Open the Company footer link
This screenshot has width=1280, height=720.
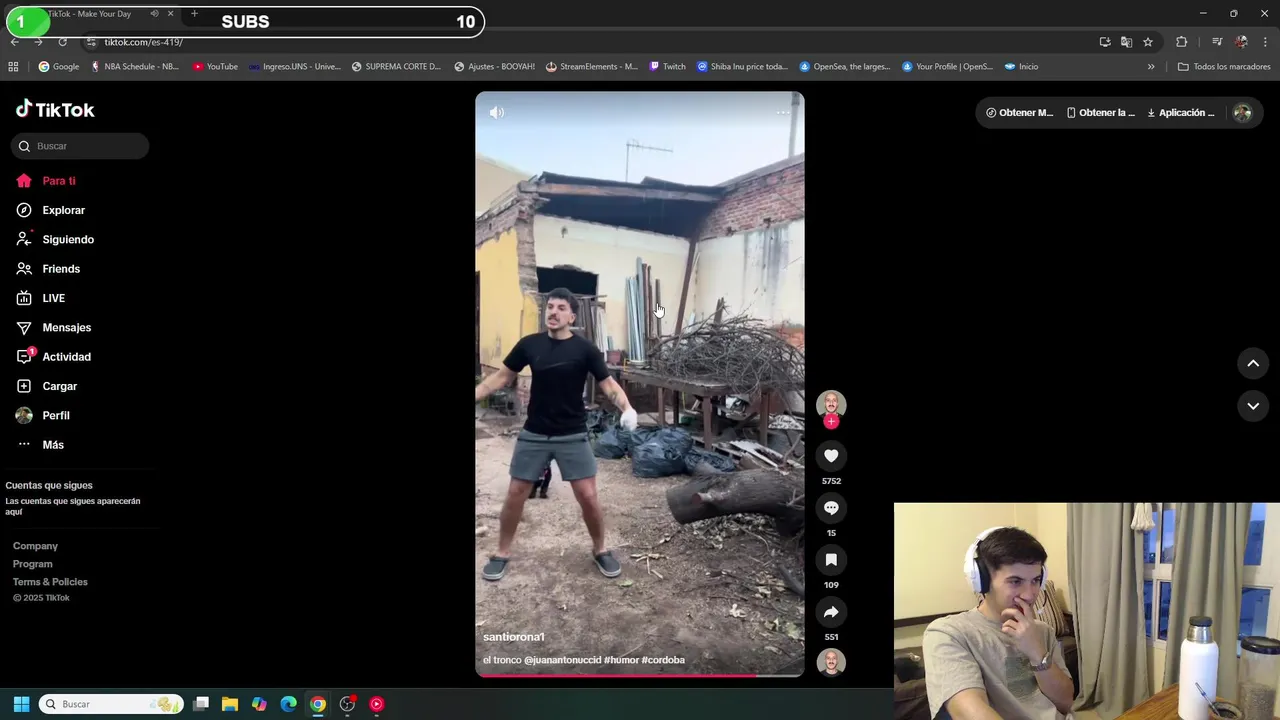click(35, 546)
